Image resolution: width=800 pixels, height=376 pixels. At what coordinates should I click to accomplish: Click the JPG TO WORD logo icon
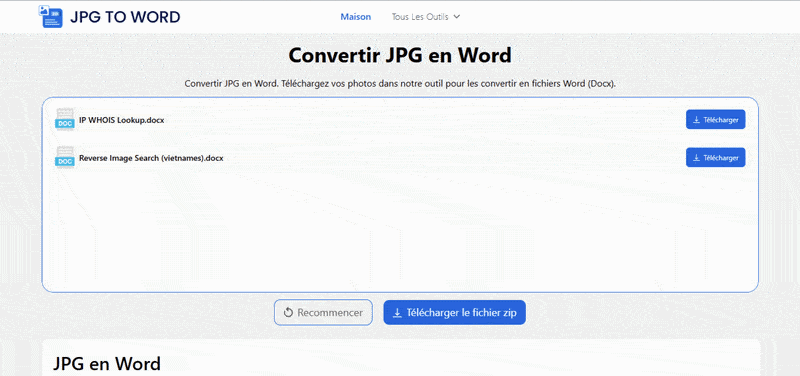[51, 16]
